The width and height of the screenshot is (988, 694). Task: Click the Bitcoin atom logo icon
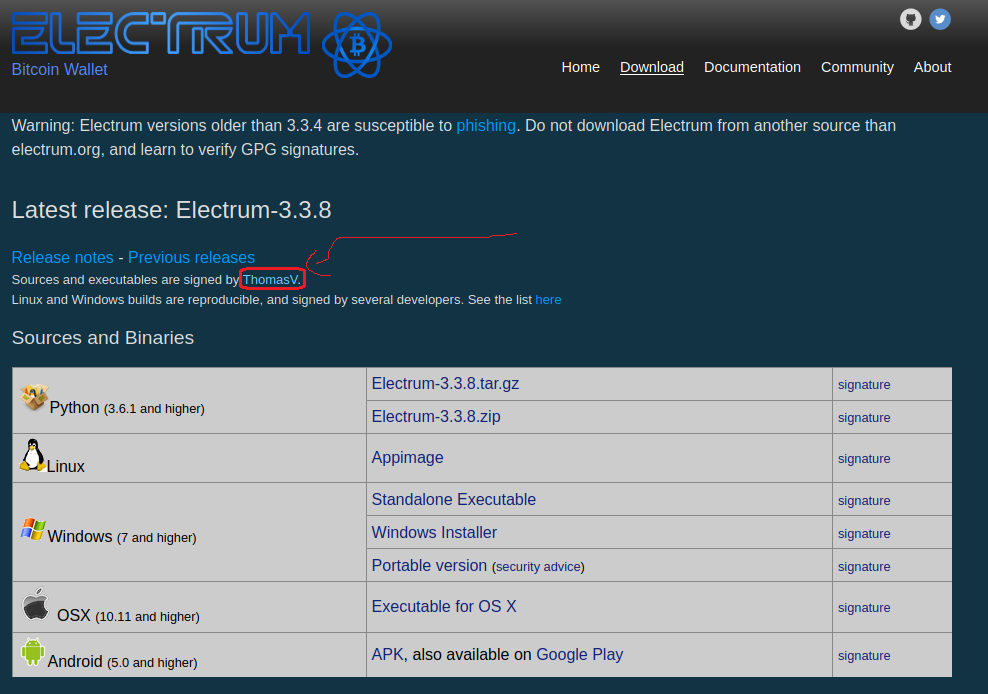(x=357, y=45)
